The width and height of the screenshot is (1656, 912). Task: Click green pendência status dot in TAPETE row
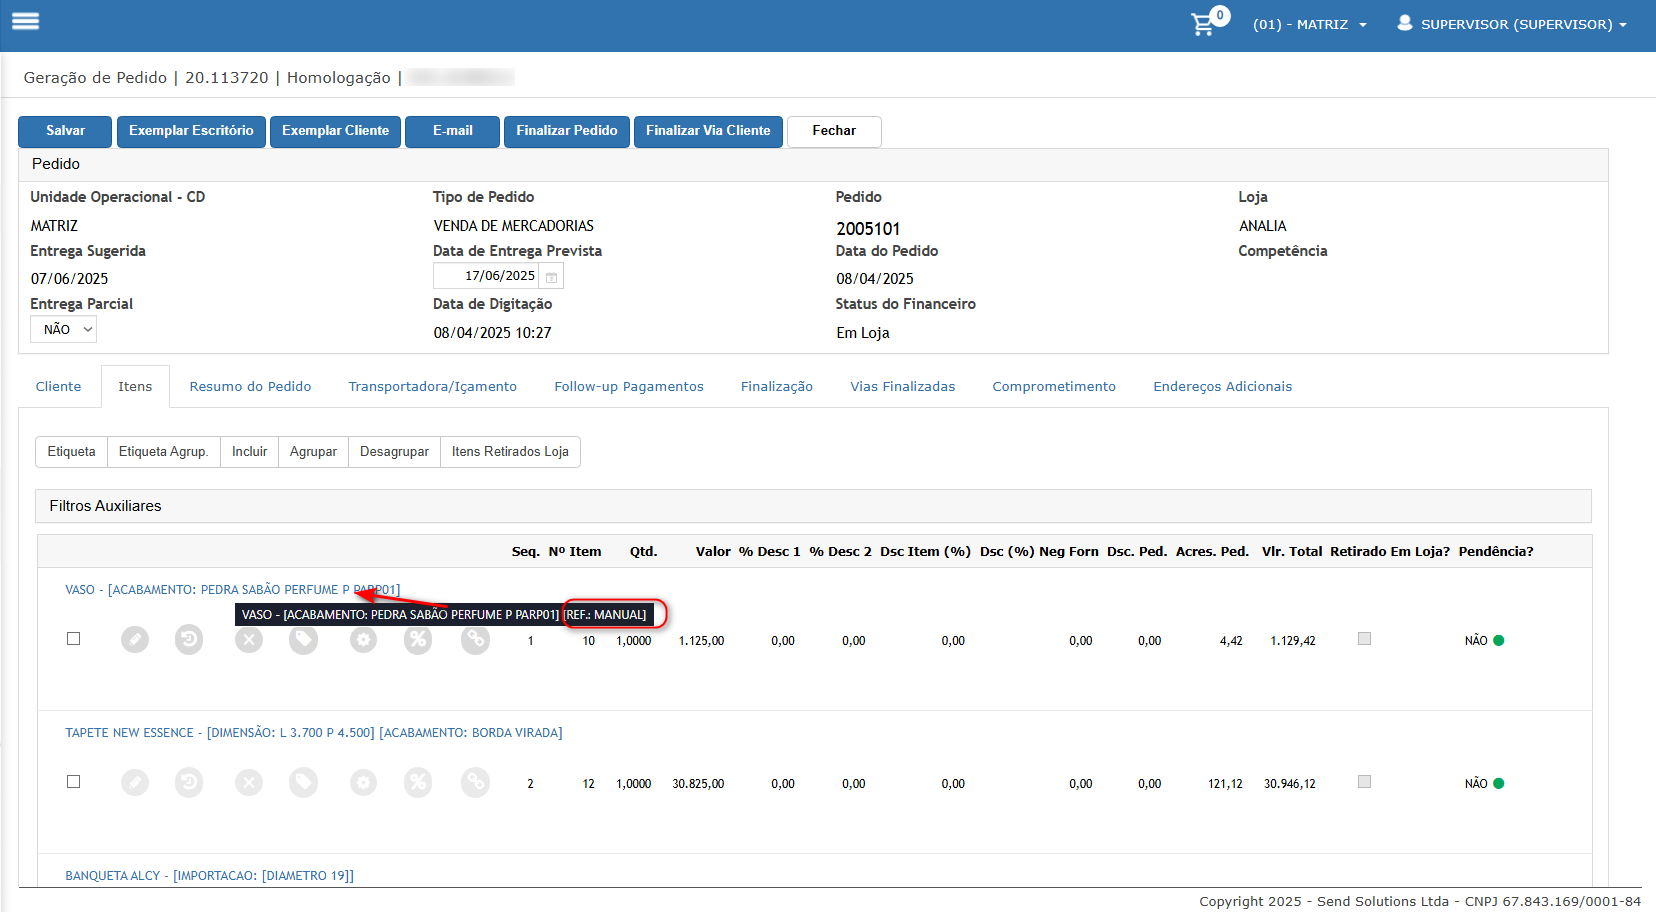1499,784
